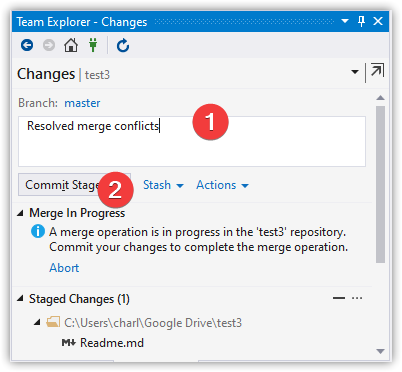
Task: Click the green Manage Connections plug icon
Action: click(93, 45)
